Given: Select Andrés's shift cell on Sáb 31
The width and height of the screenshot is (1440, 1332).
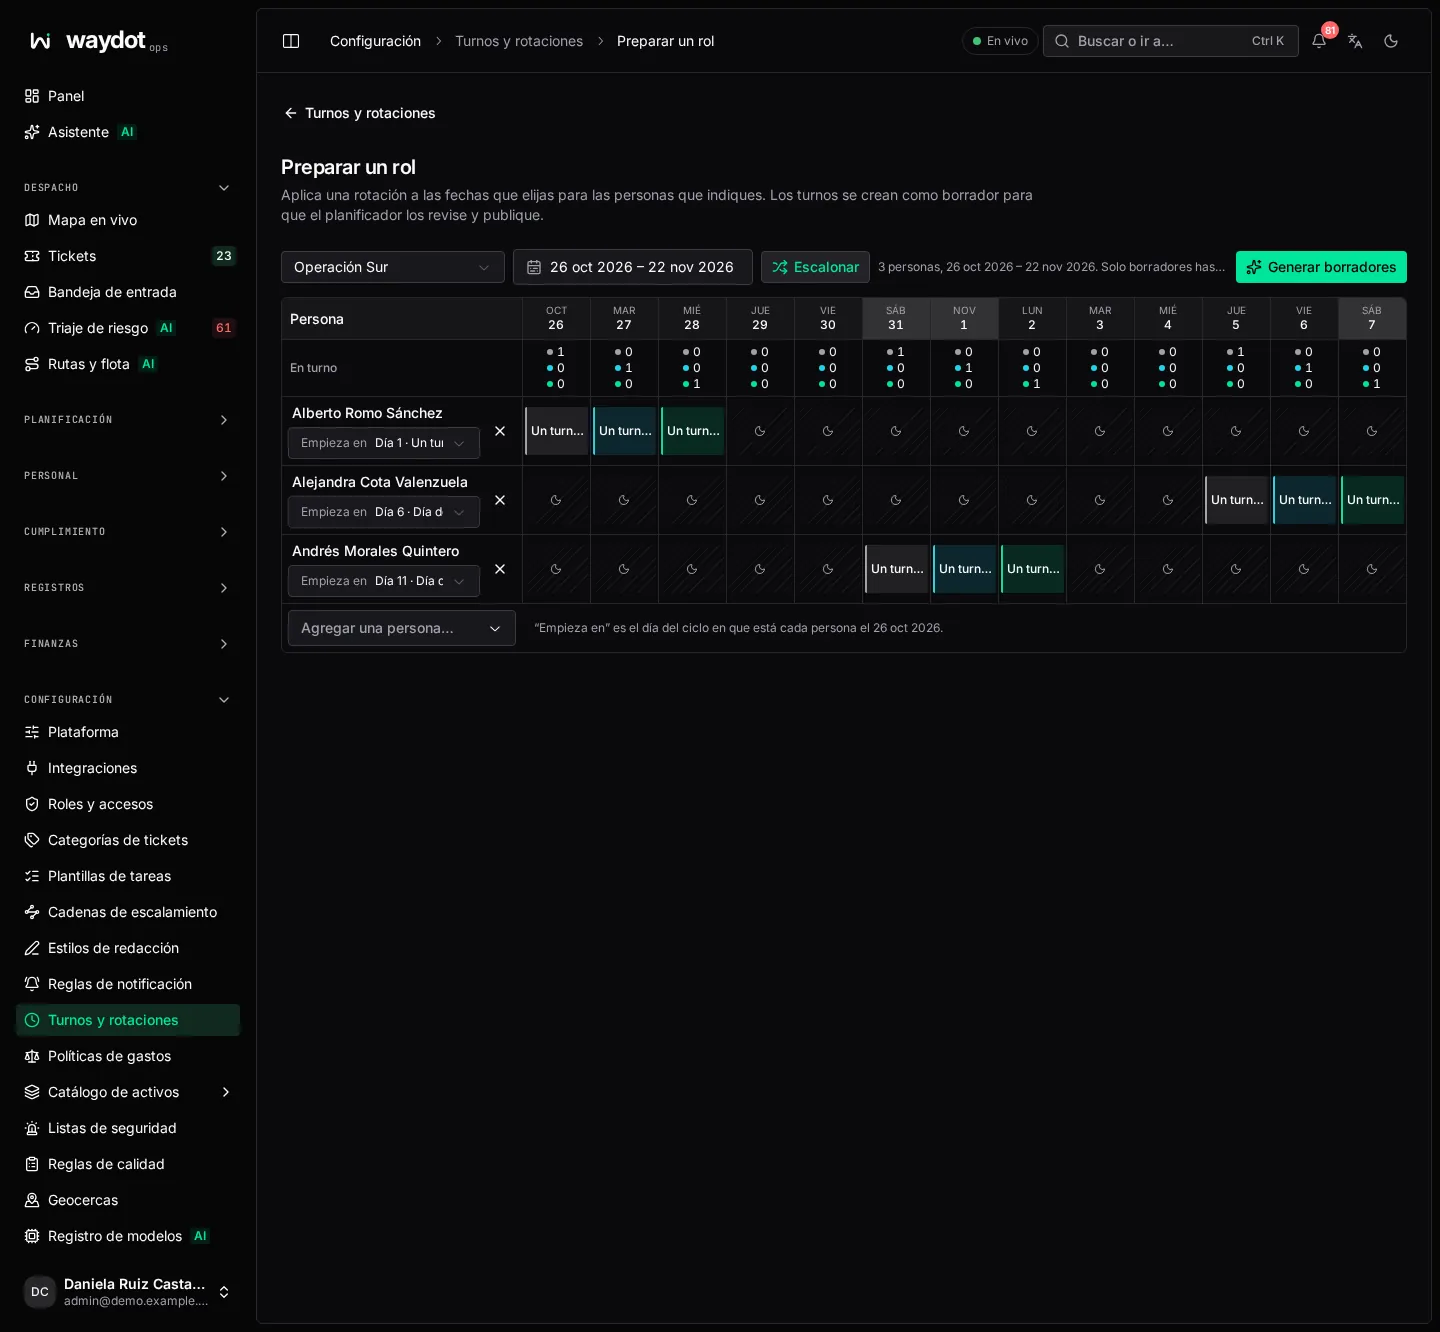Looking at the screenshot, I should tap(897, 569).
